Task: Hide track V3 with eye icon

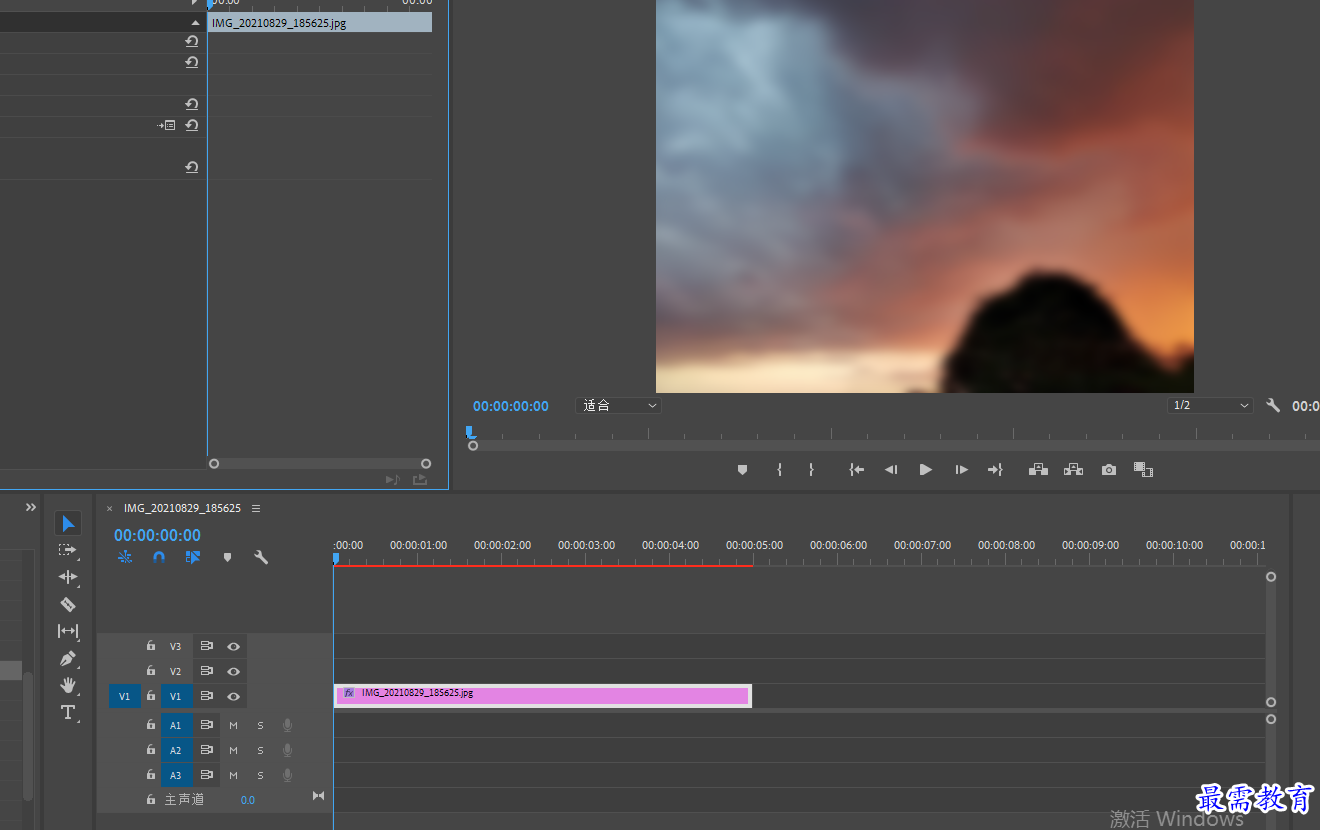Action: 233,646
